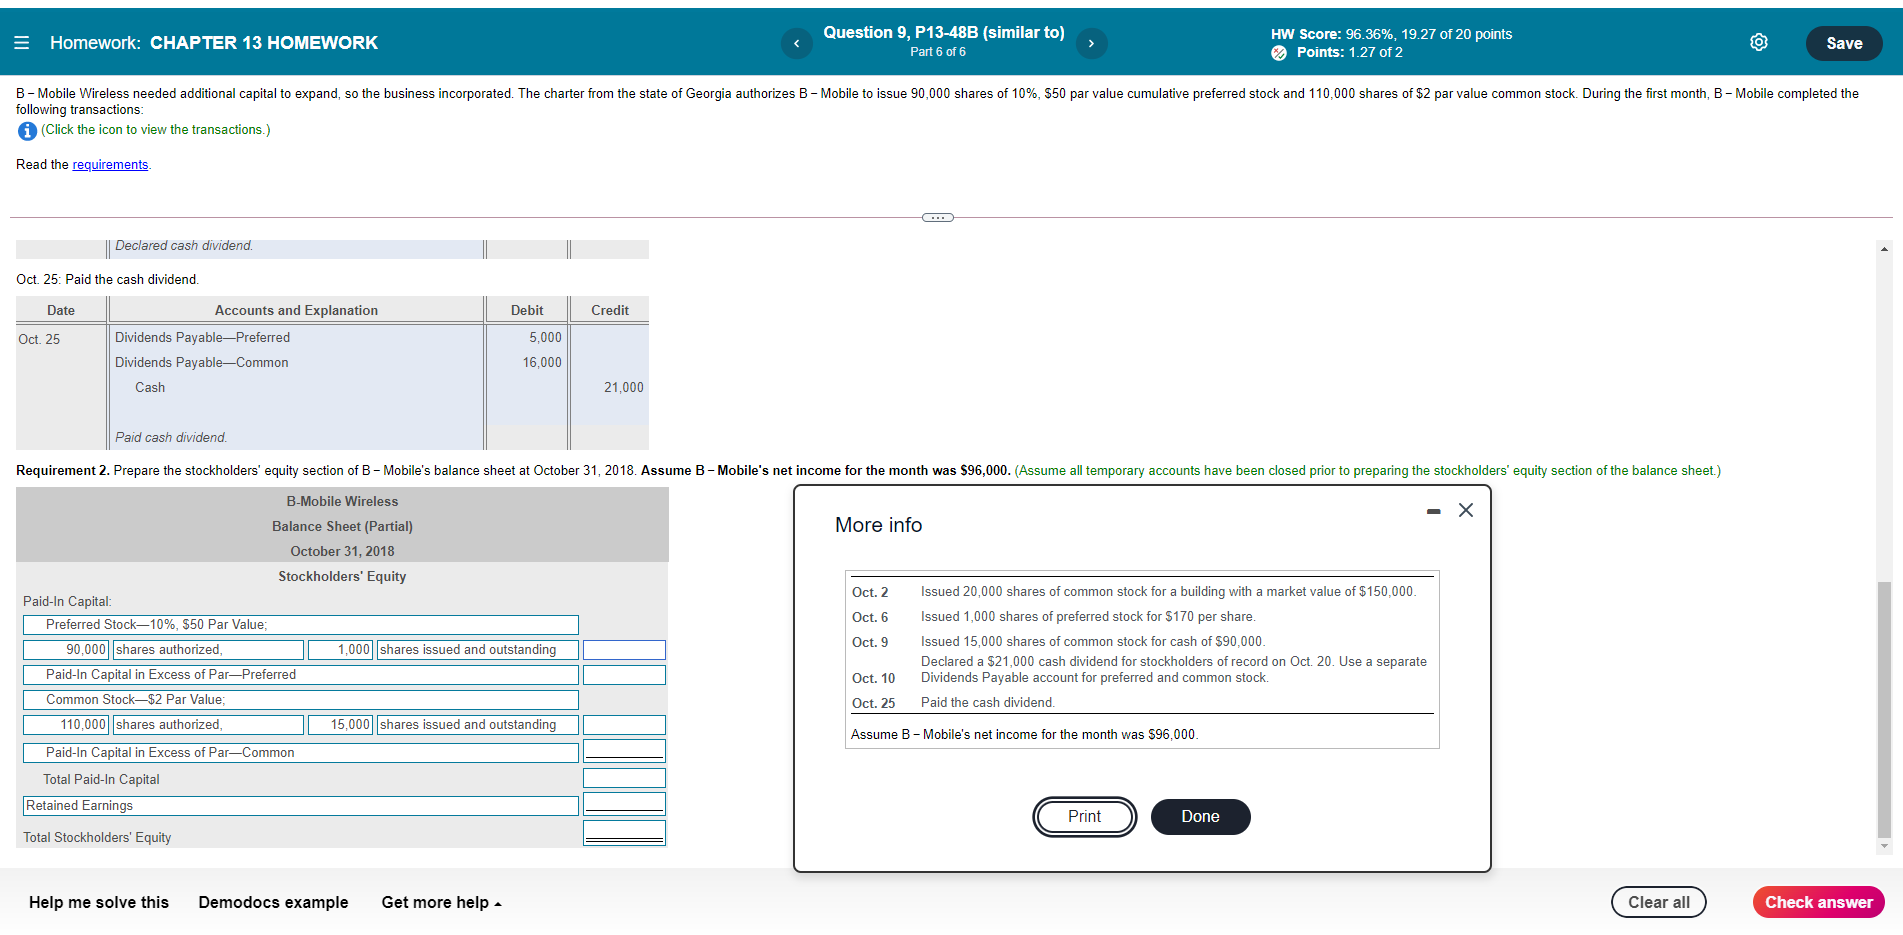Click the Retained Earnings amount box

tap(624, 804)
